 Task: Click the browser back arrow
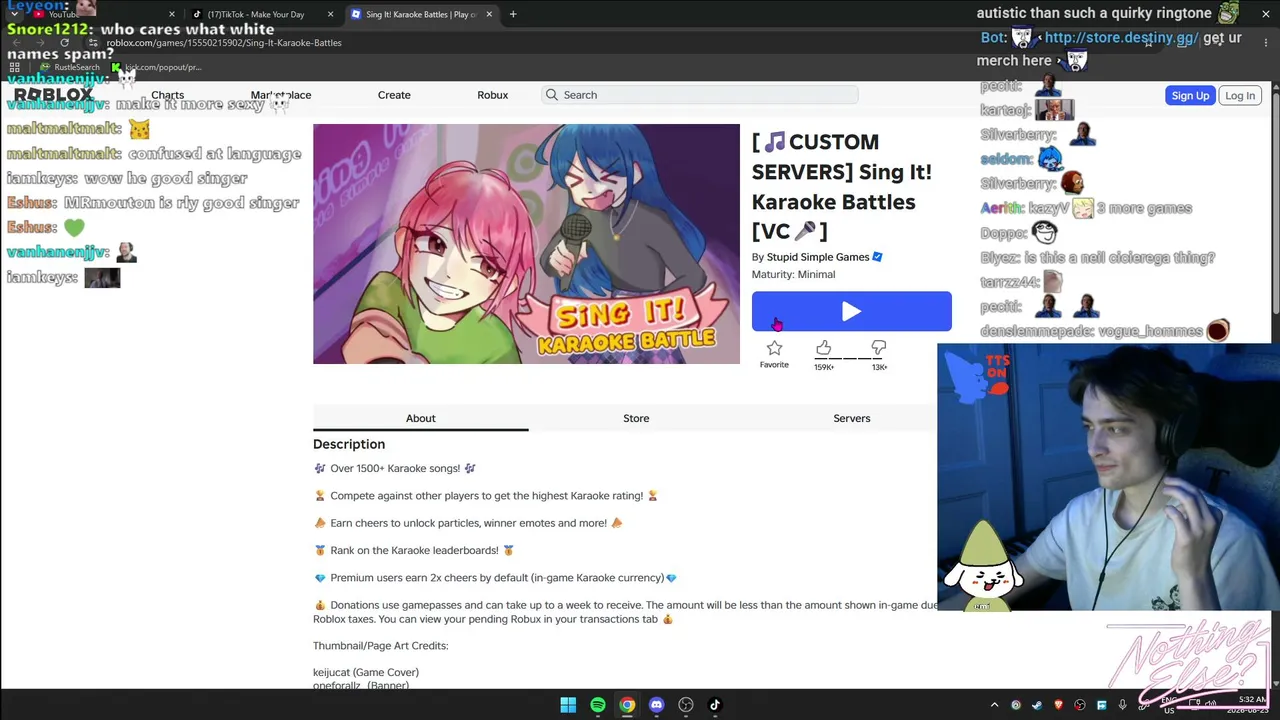tap(16, 43)
